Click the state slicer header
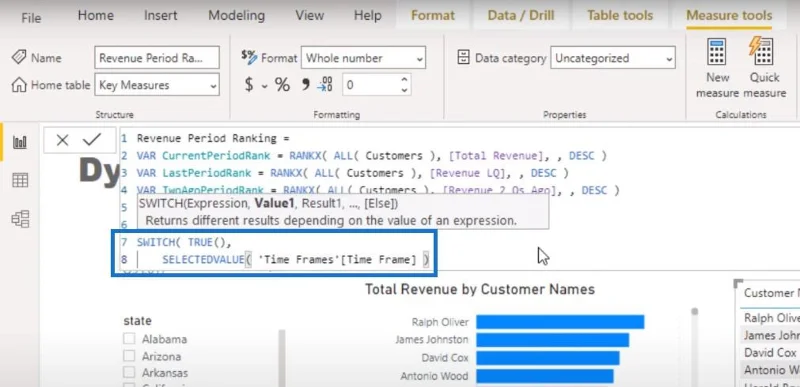Screen dimensions: 800x387 [137, 321]
